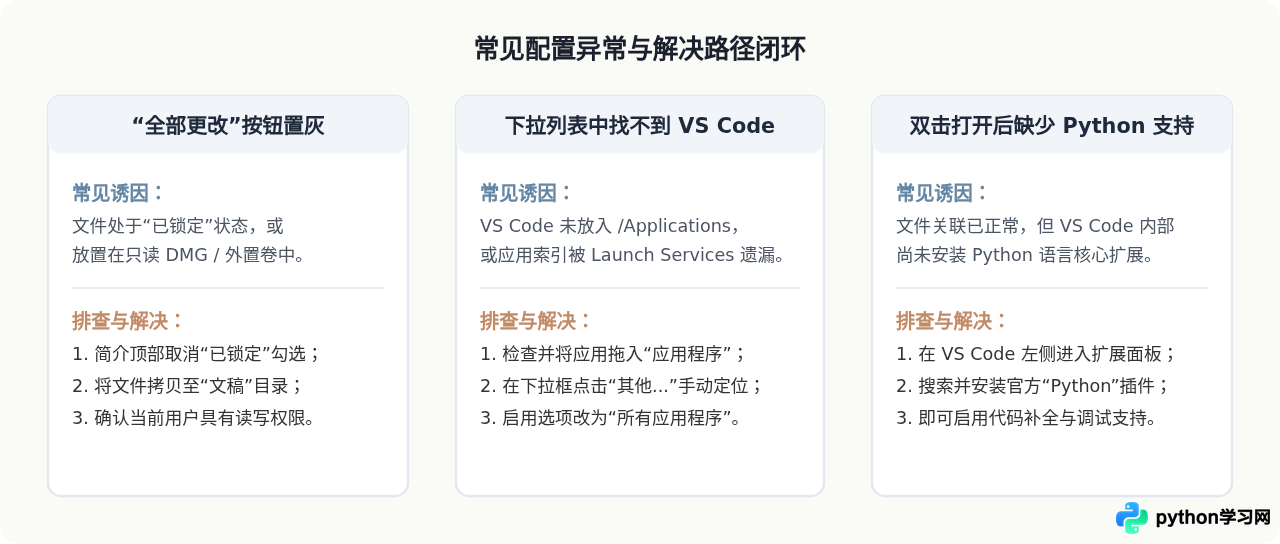Select the card header 双击打开后缺少 Python 支持
Image resolution: width=1280 pixels, height=544 pixels.
[1052, 125]
